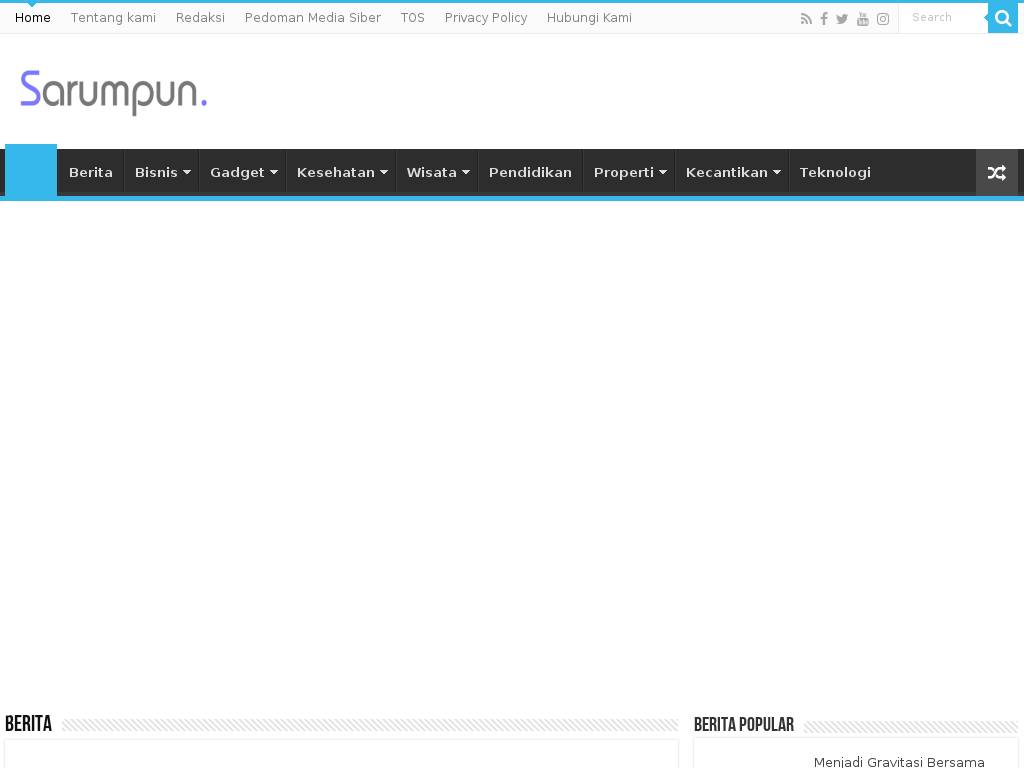The height and width of the screenshot is (768, 1024).
Task: Open the Wisata dropdown menu
Action: pyautogui.click(x=437, y=172)
